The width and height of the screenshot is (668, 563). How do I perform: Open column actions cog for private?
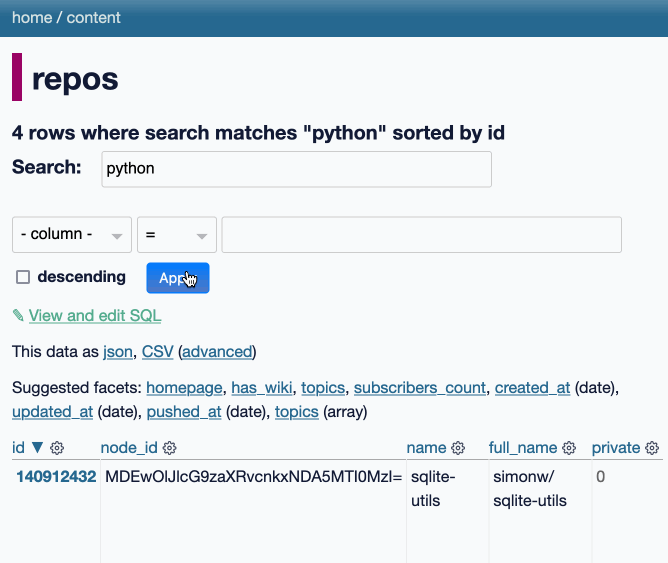pos(652,448)
